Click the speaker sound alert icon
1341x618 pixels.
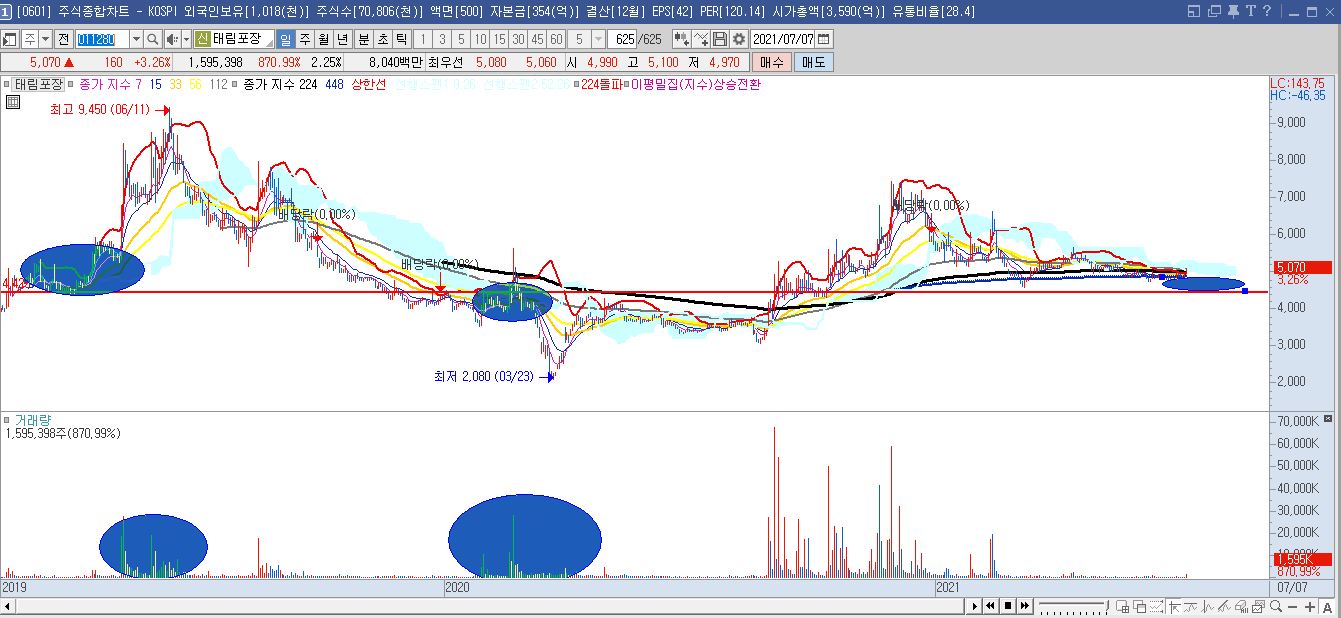click(x=171, y=39)
